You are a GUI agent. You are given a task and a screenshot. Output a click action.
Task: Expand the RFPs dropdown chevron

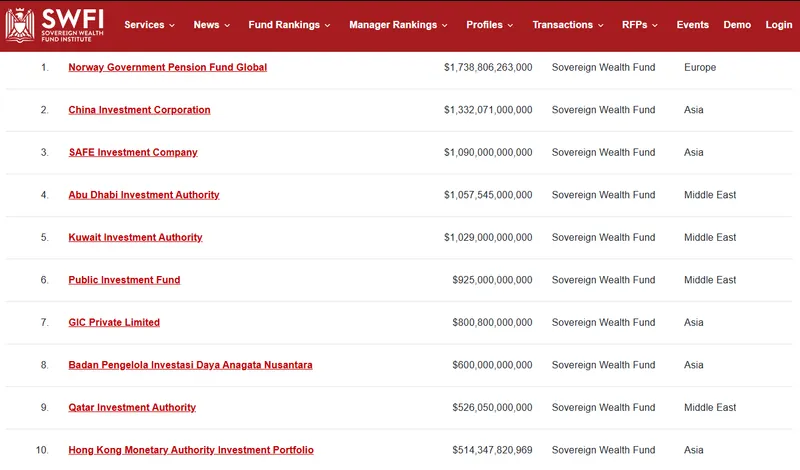[x=655, y=26]
